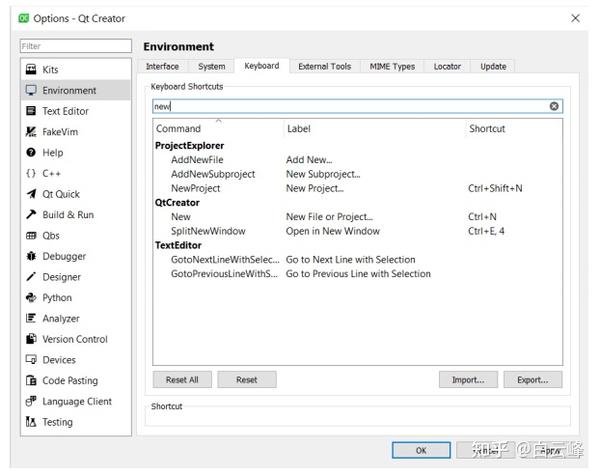Choose the Qt Quick paper-plane icon
The width and height of the screenshot is (600, 475).
(x=31, y=194)
